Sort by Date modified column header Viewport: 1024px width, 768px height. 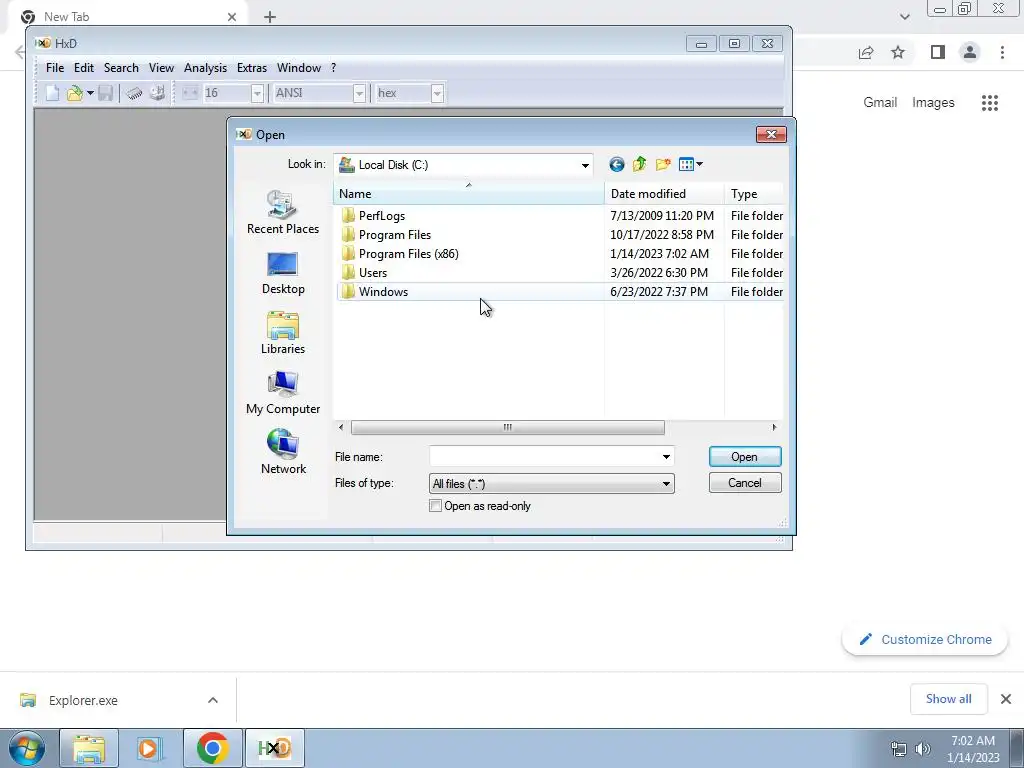tap(664, 194)
